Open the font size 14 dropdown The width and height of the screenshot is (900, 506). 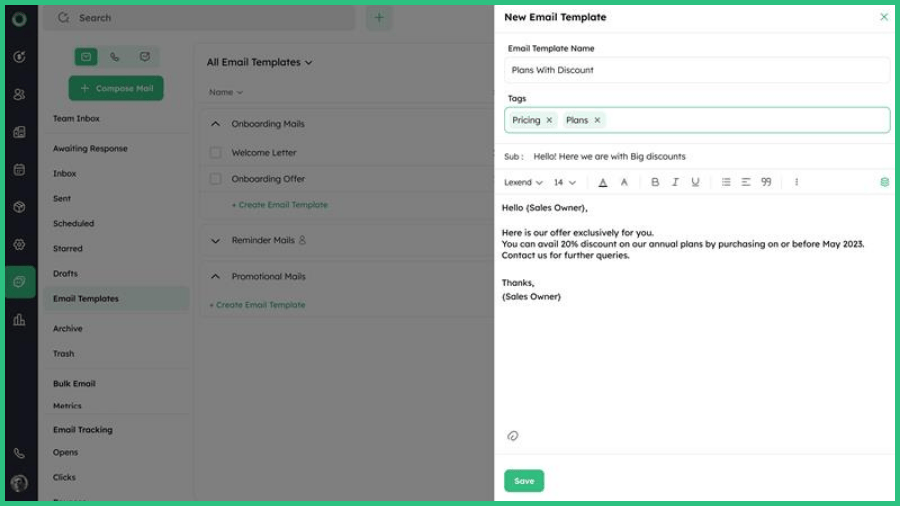click(565, 183)
